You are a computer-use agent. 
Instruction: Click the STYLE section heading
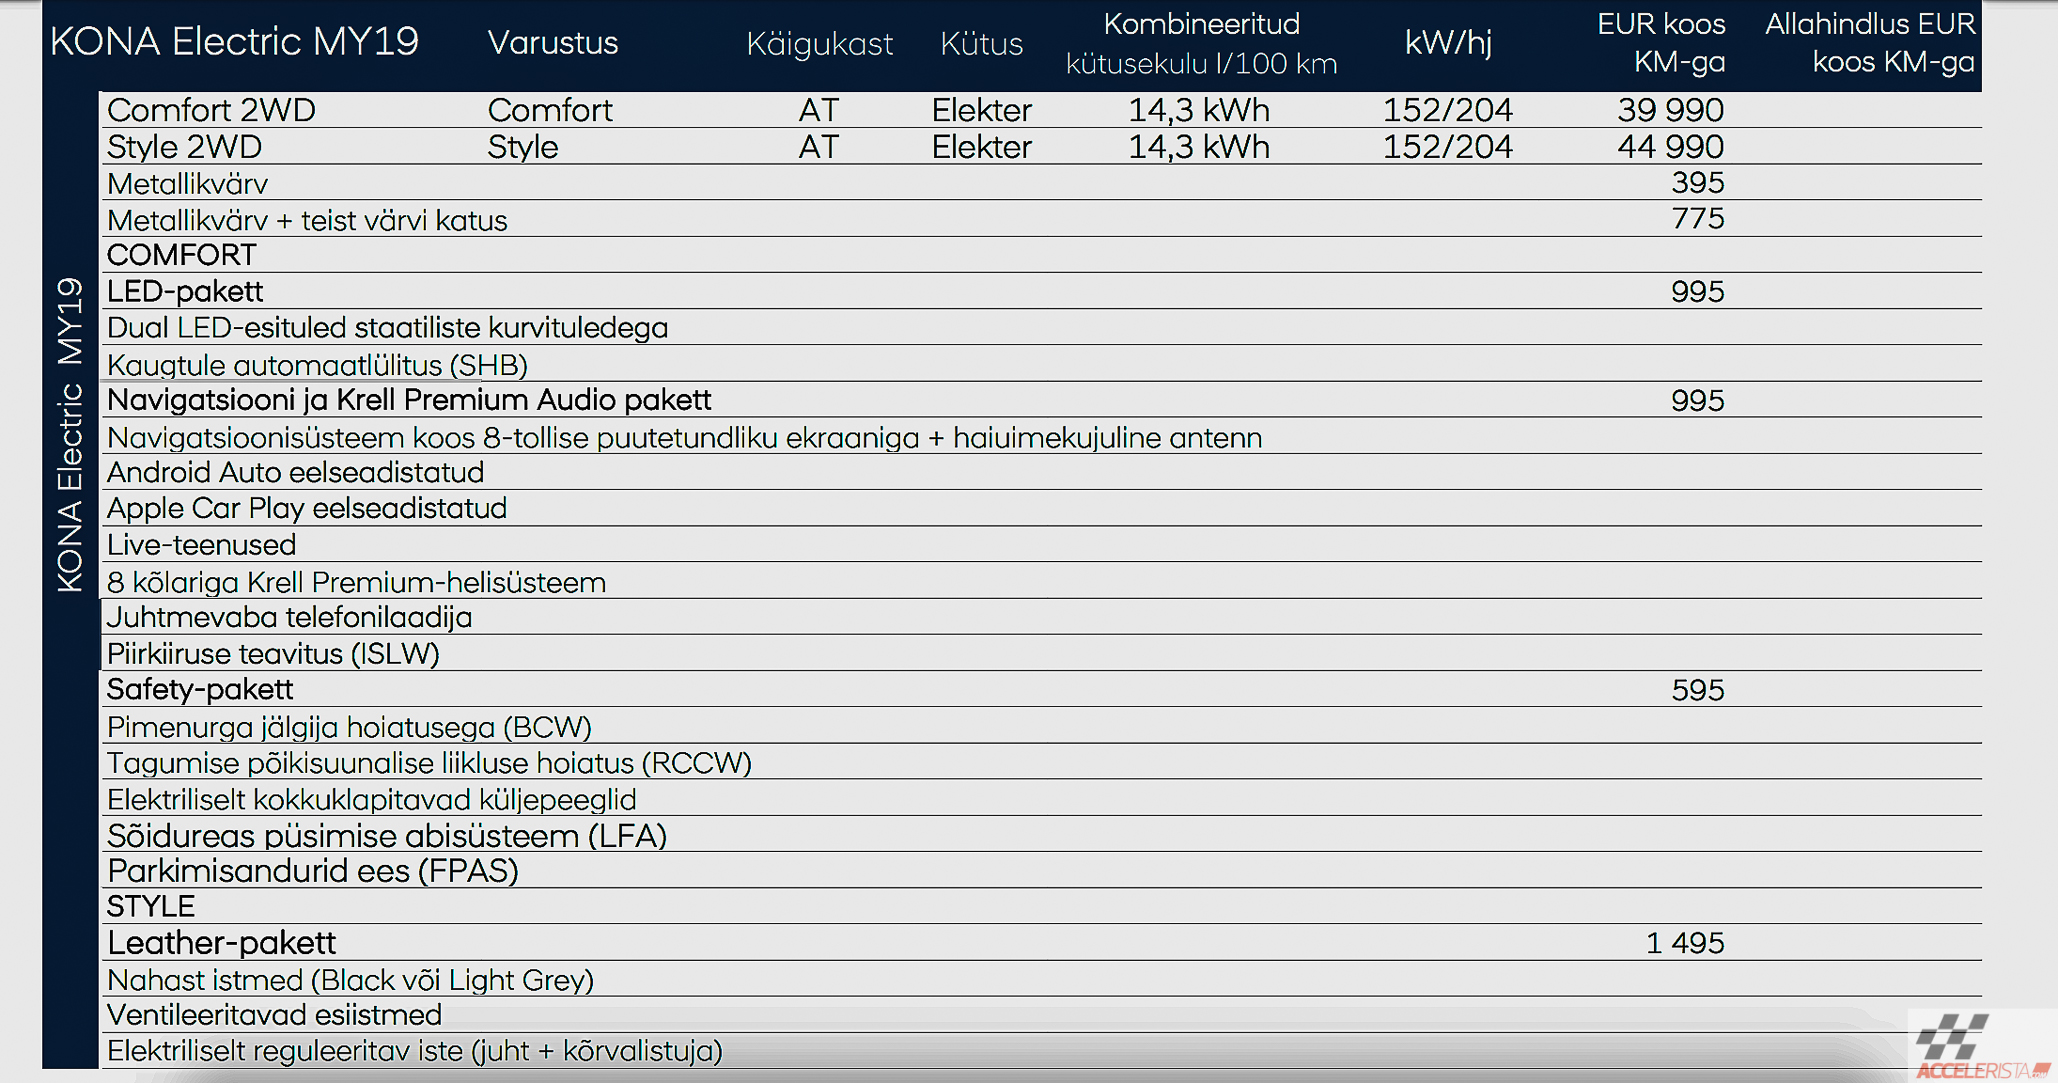coord(150,906)
